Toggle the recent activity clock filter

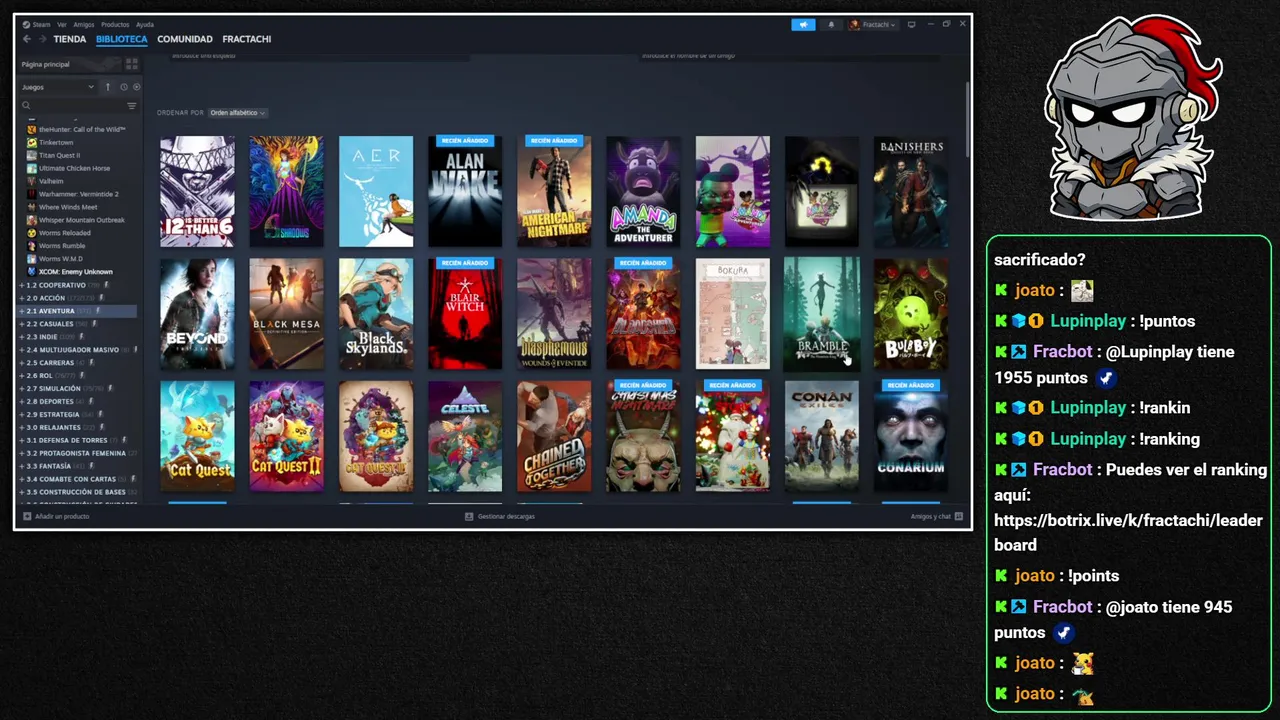point(123,87)
